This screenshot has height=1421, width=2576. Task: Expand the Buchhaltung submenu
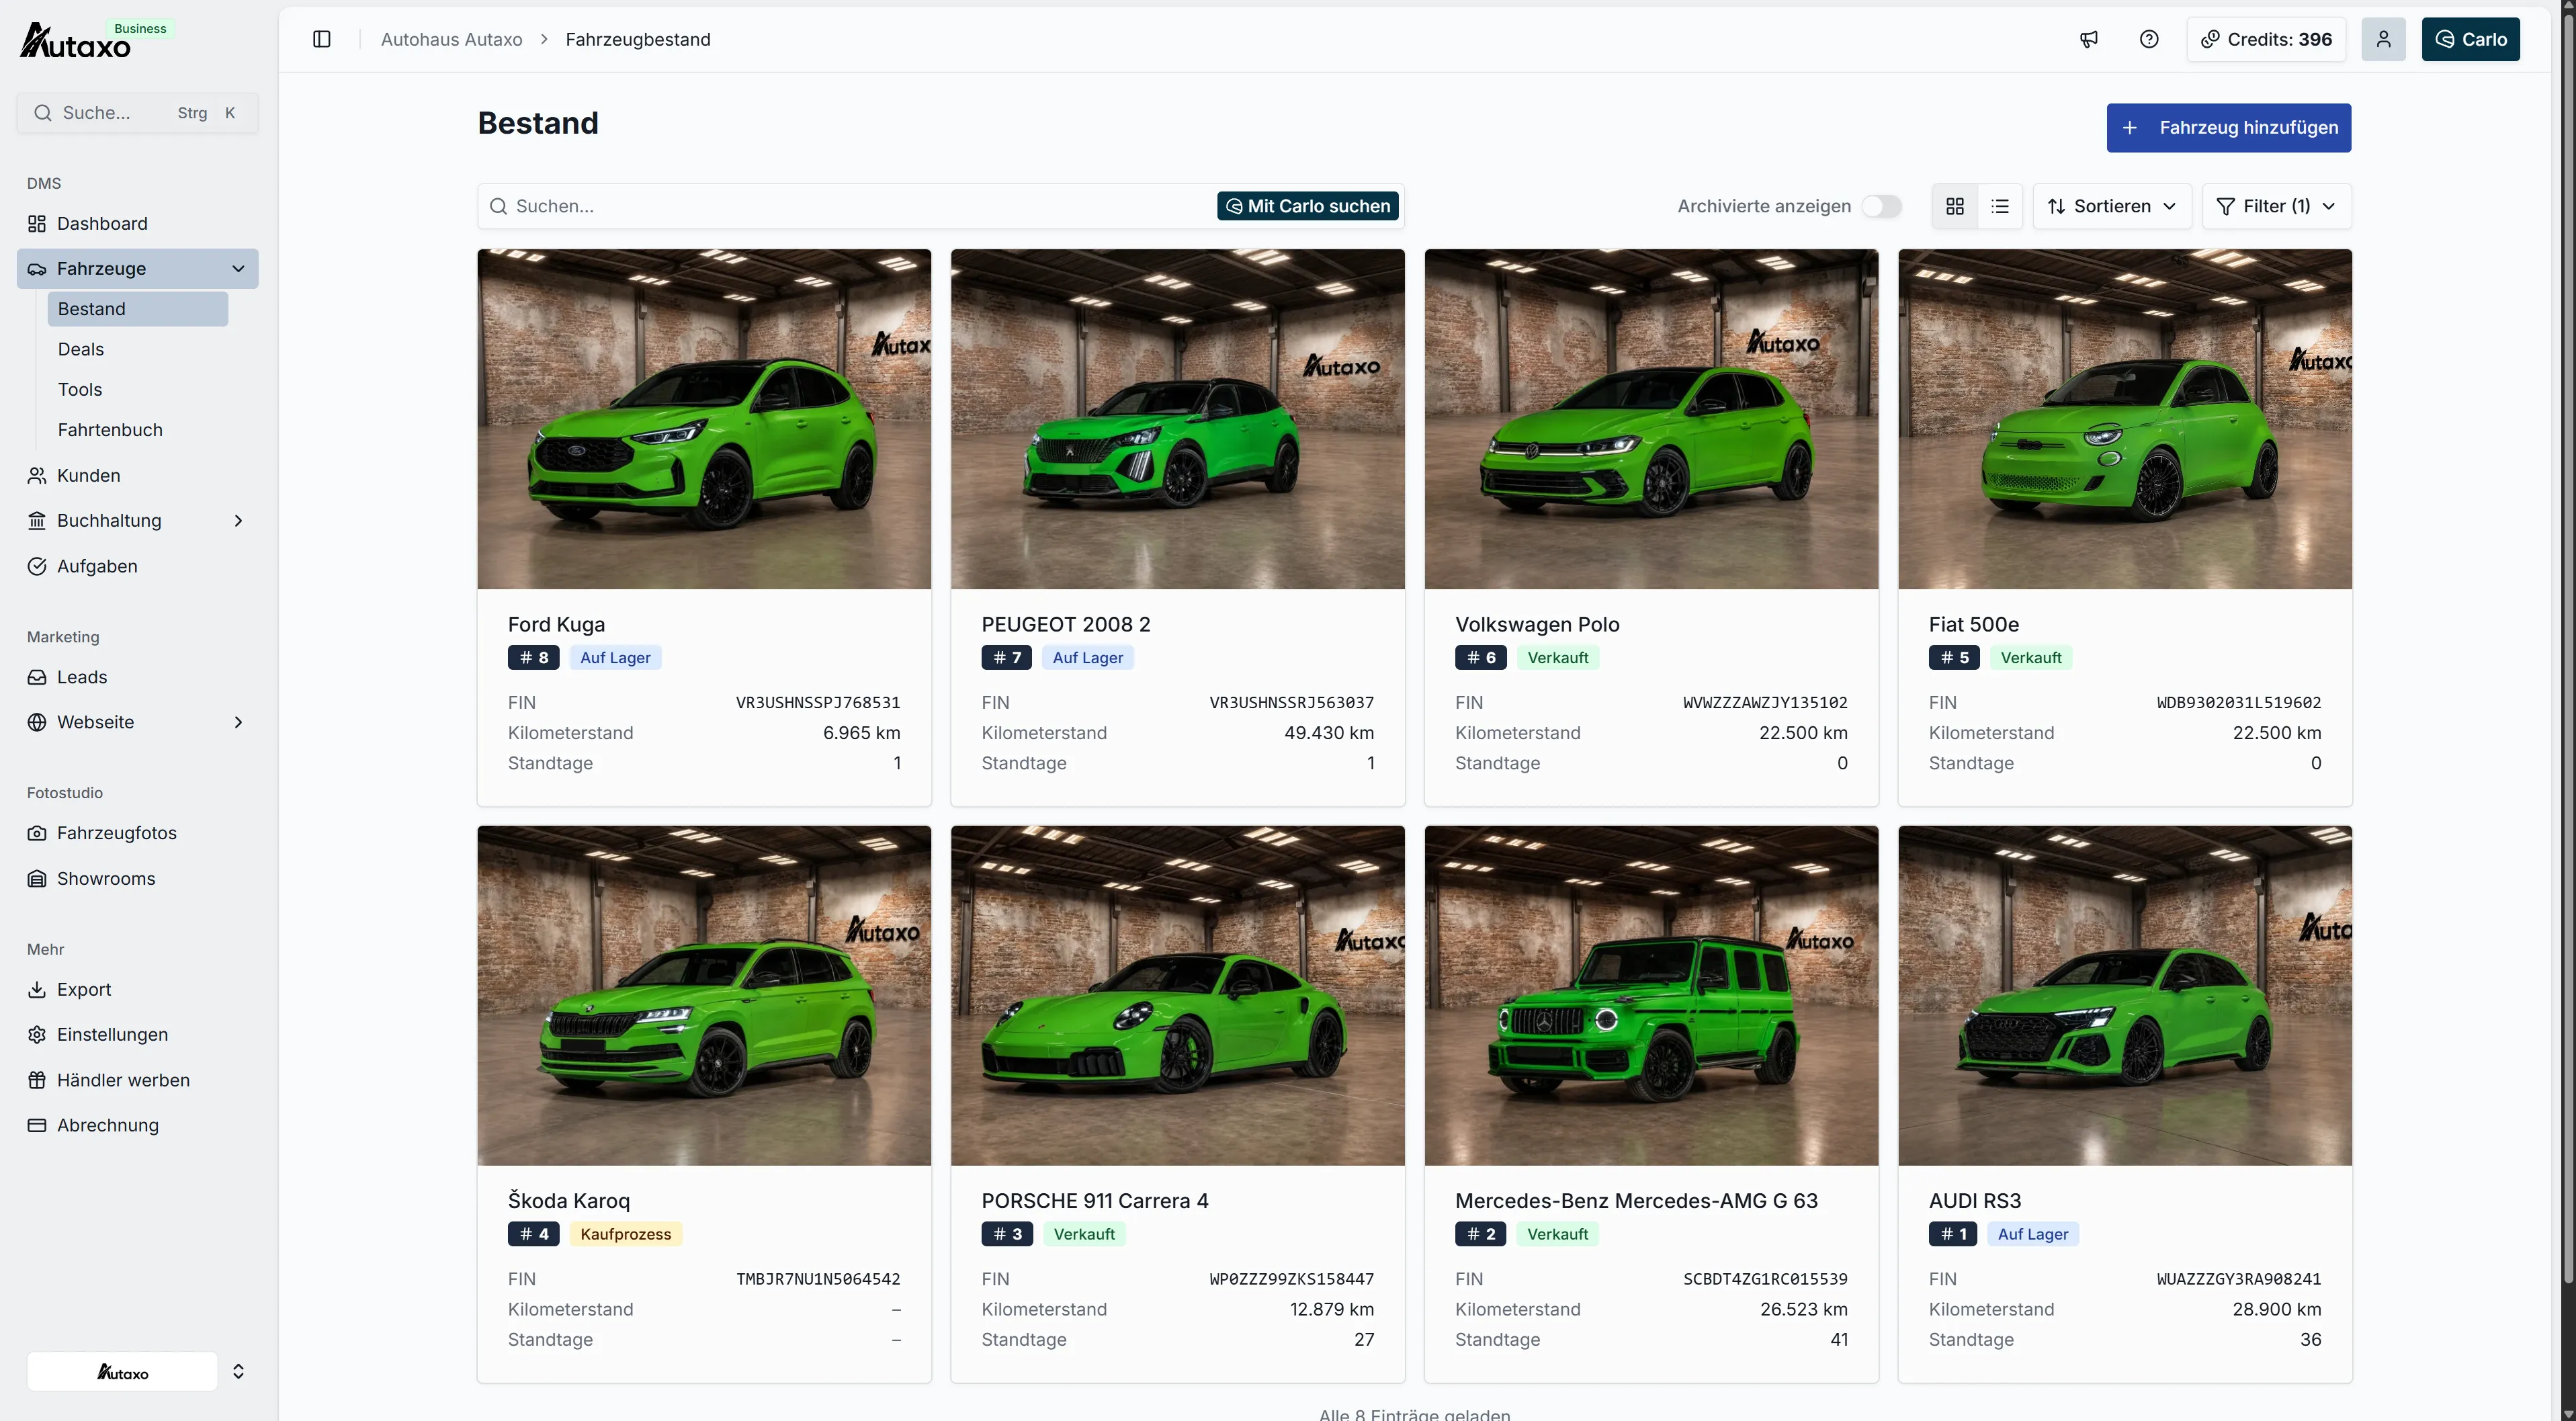click(x=238, y=520)
